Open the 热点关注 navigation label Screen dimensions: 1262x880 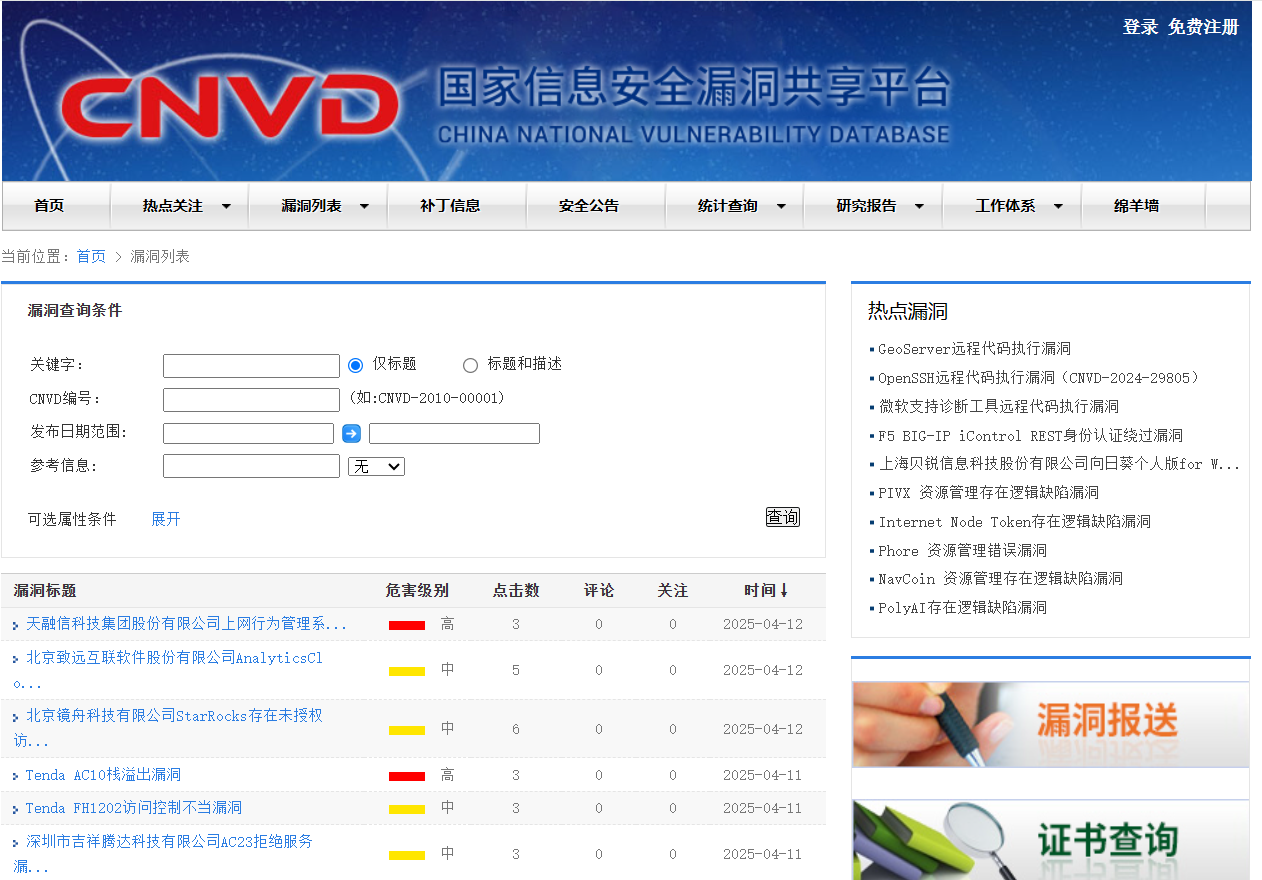[173, 206]
